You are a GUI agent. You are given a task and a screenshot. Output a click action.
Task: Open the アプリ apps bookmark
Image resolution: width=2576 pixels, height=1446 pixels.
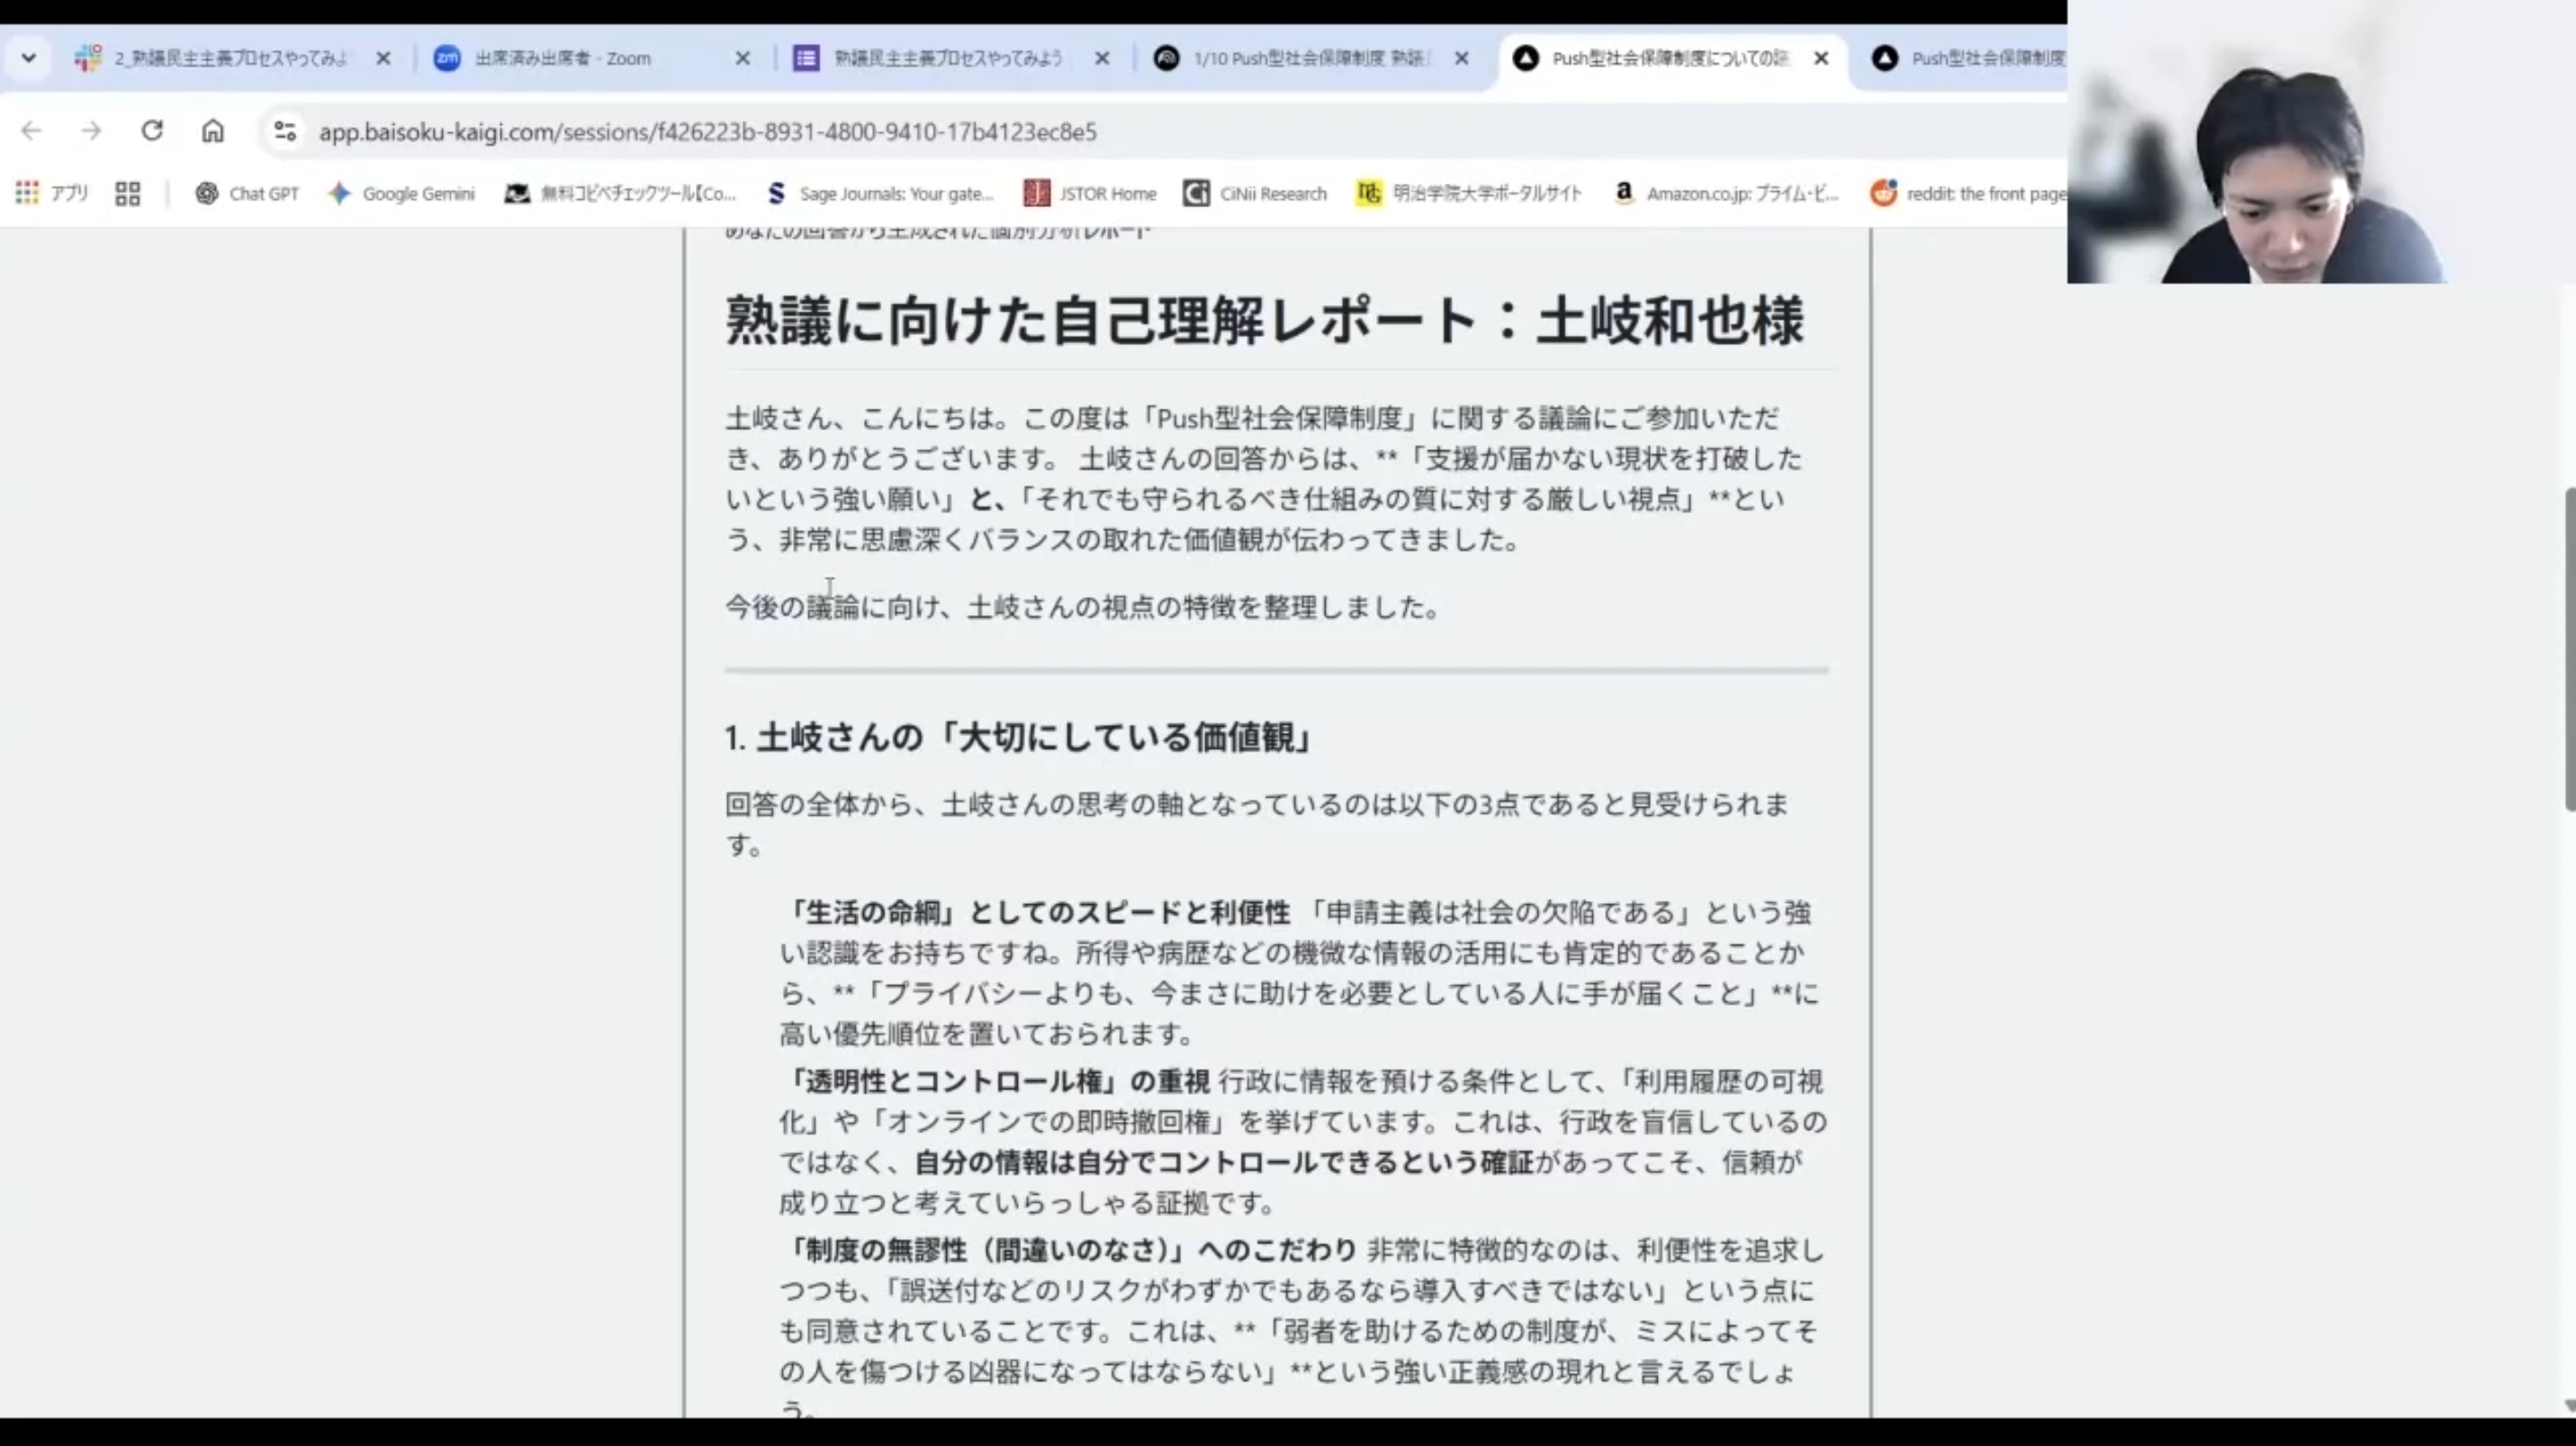tap(52, 193)
